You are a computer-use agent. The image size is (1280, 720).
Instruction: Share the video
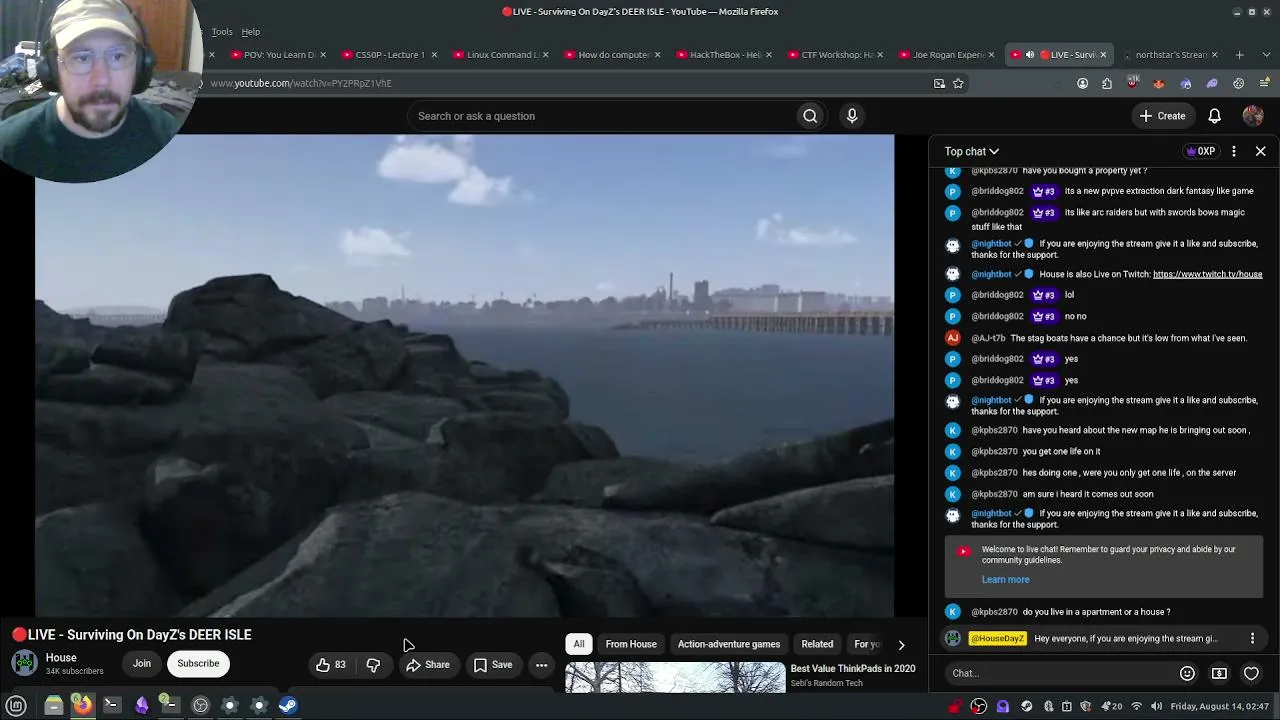coord(427,665)
